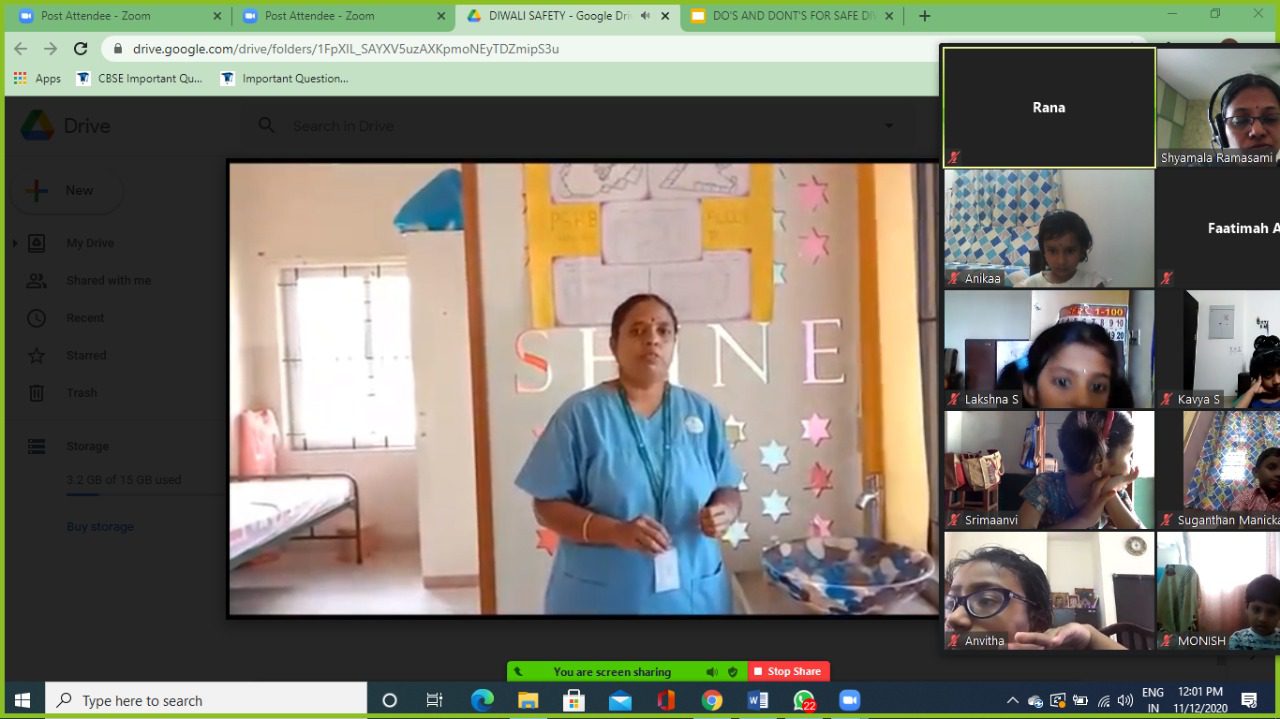Click the muted mic icon in Rana's tile
This screenshot has height=719, width=1280.
coord(954,157)
